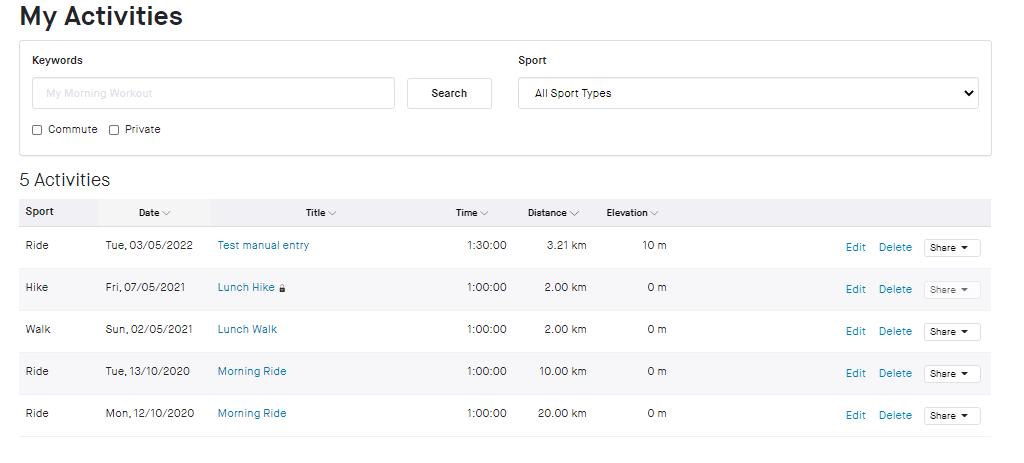1024x463 pixels.
Task: Open Share dropdown for the Lunch Walk row
Action: point(952,332)
